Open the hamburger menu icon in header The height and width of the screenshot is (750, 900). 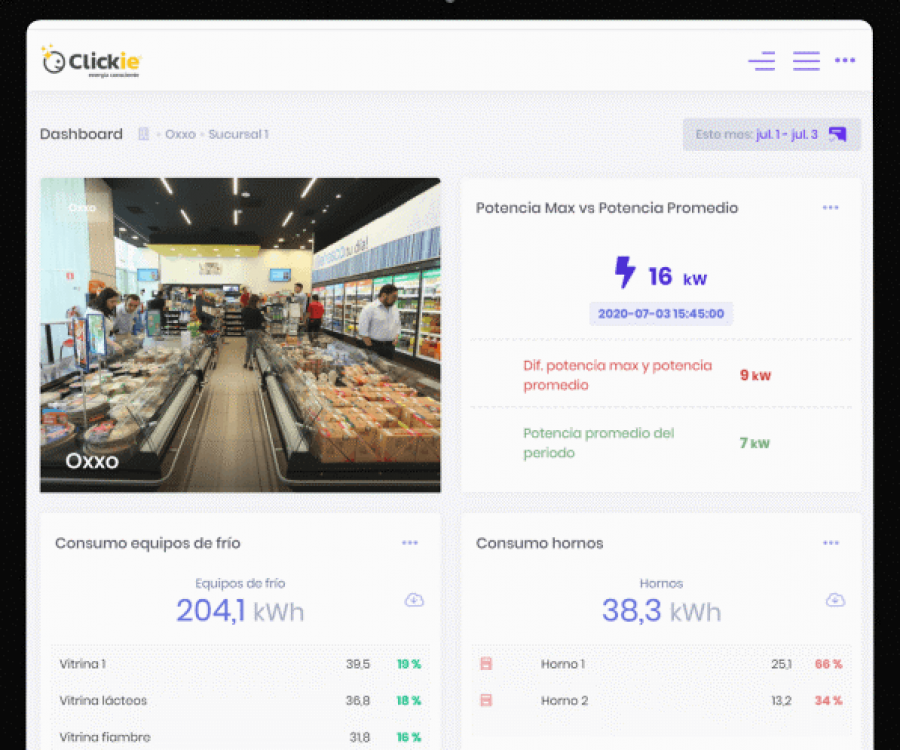tap(806, 61)
